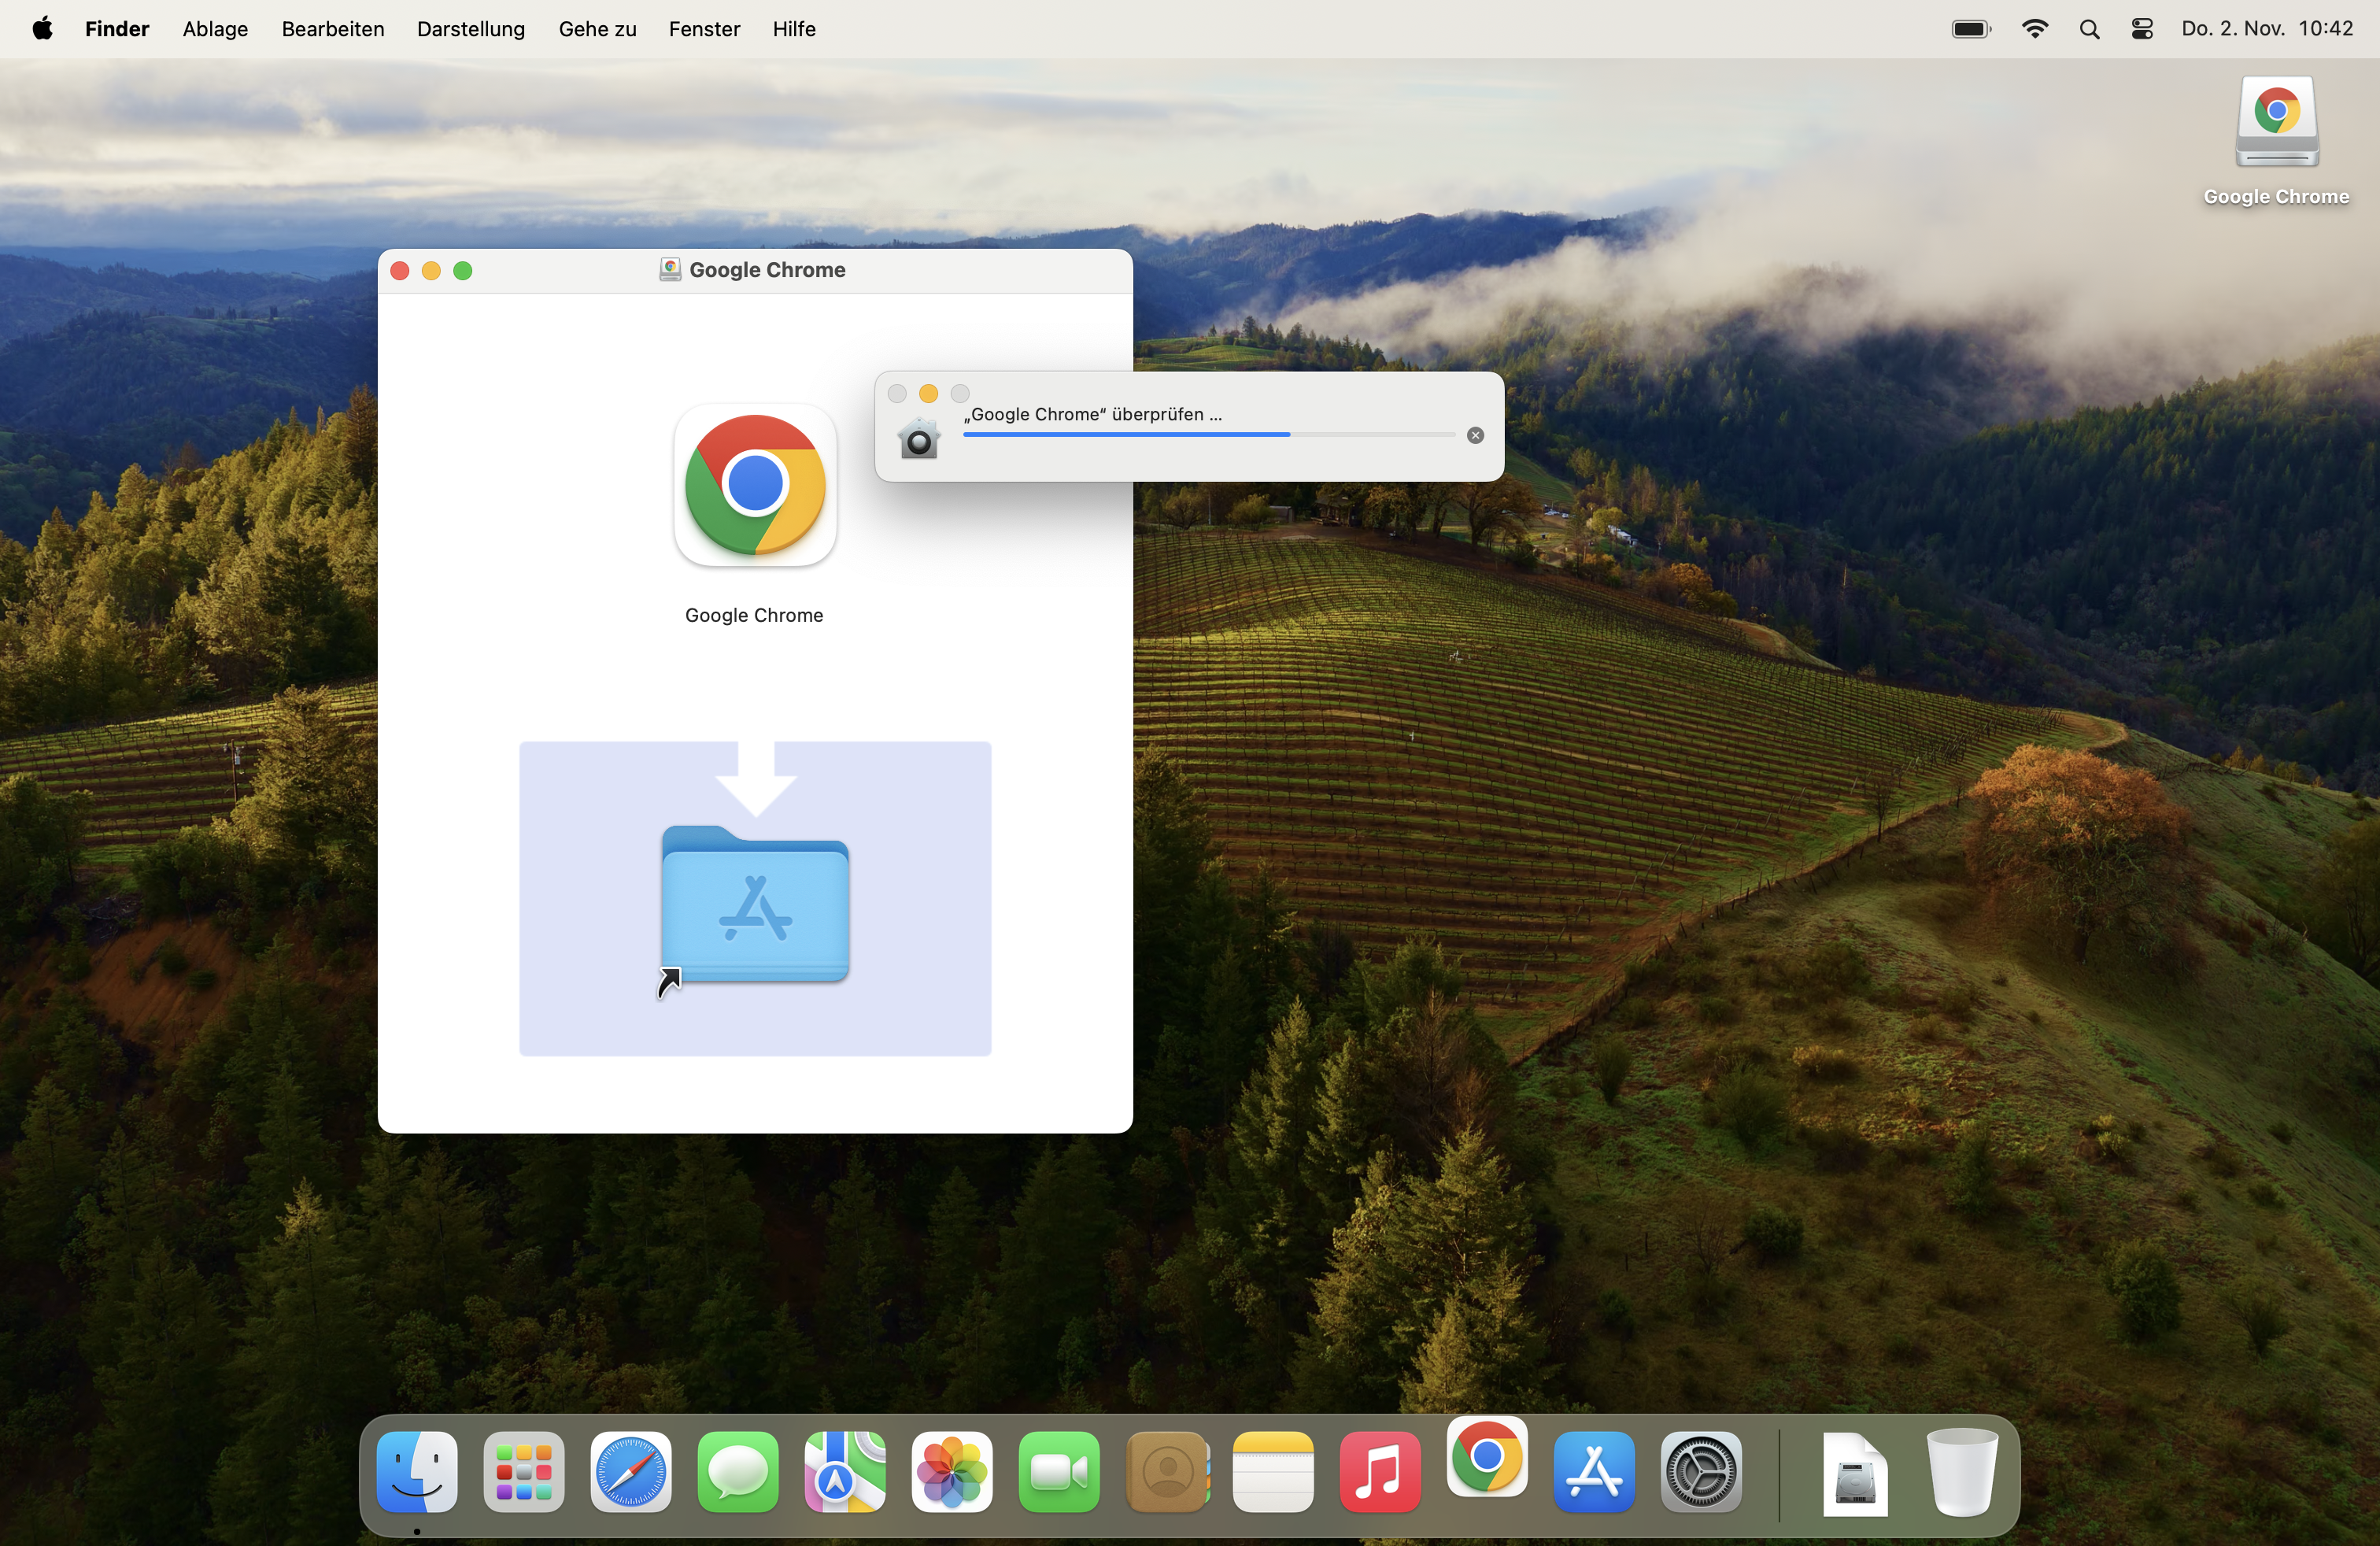Open the Wi-Fi status menu
This screenshot has height=1546, width=2380.
(x=2034, y=29)
